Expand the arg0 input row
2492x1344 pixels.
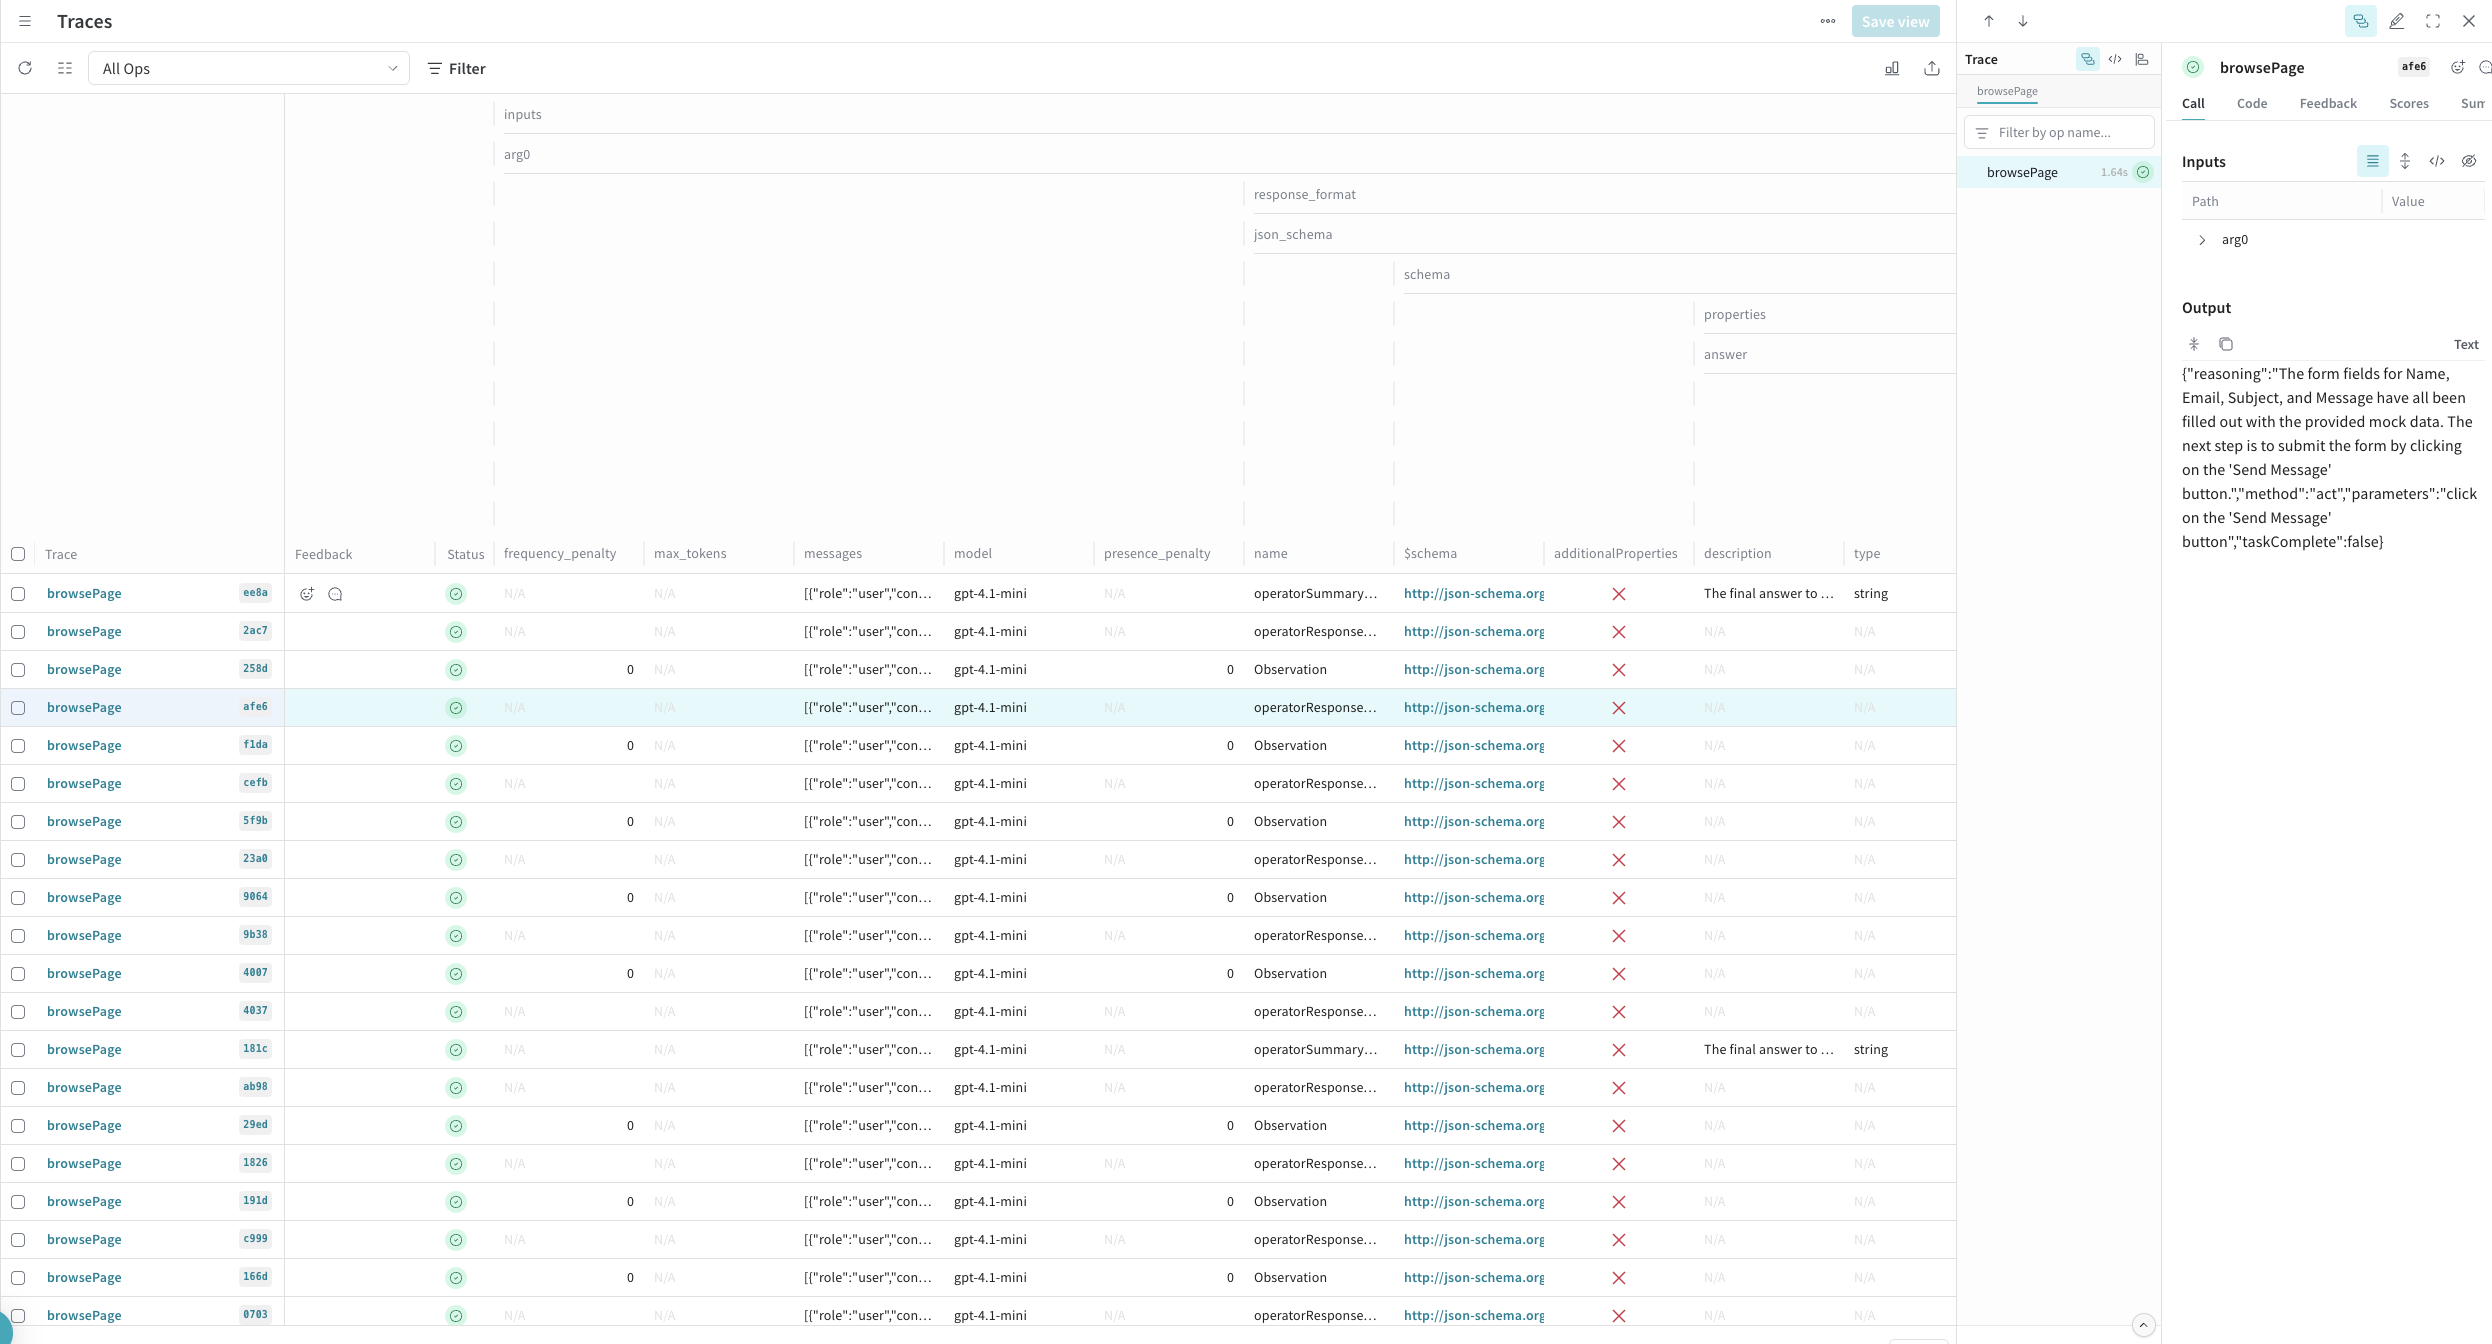(2201, 240)
